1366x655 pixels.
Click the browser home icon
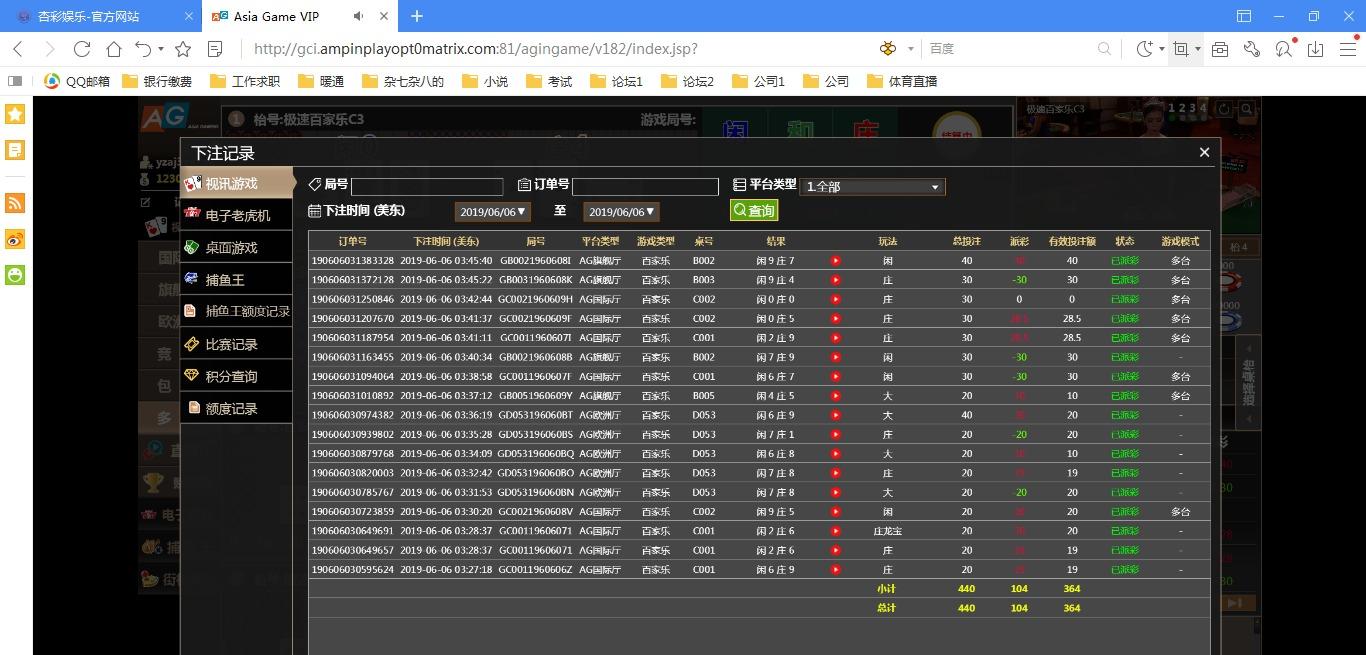pos(114,48)
